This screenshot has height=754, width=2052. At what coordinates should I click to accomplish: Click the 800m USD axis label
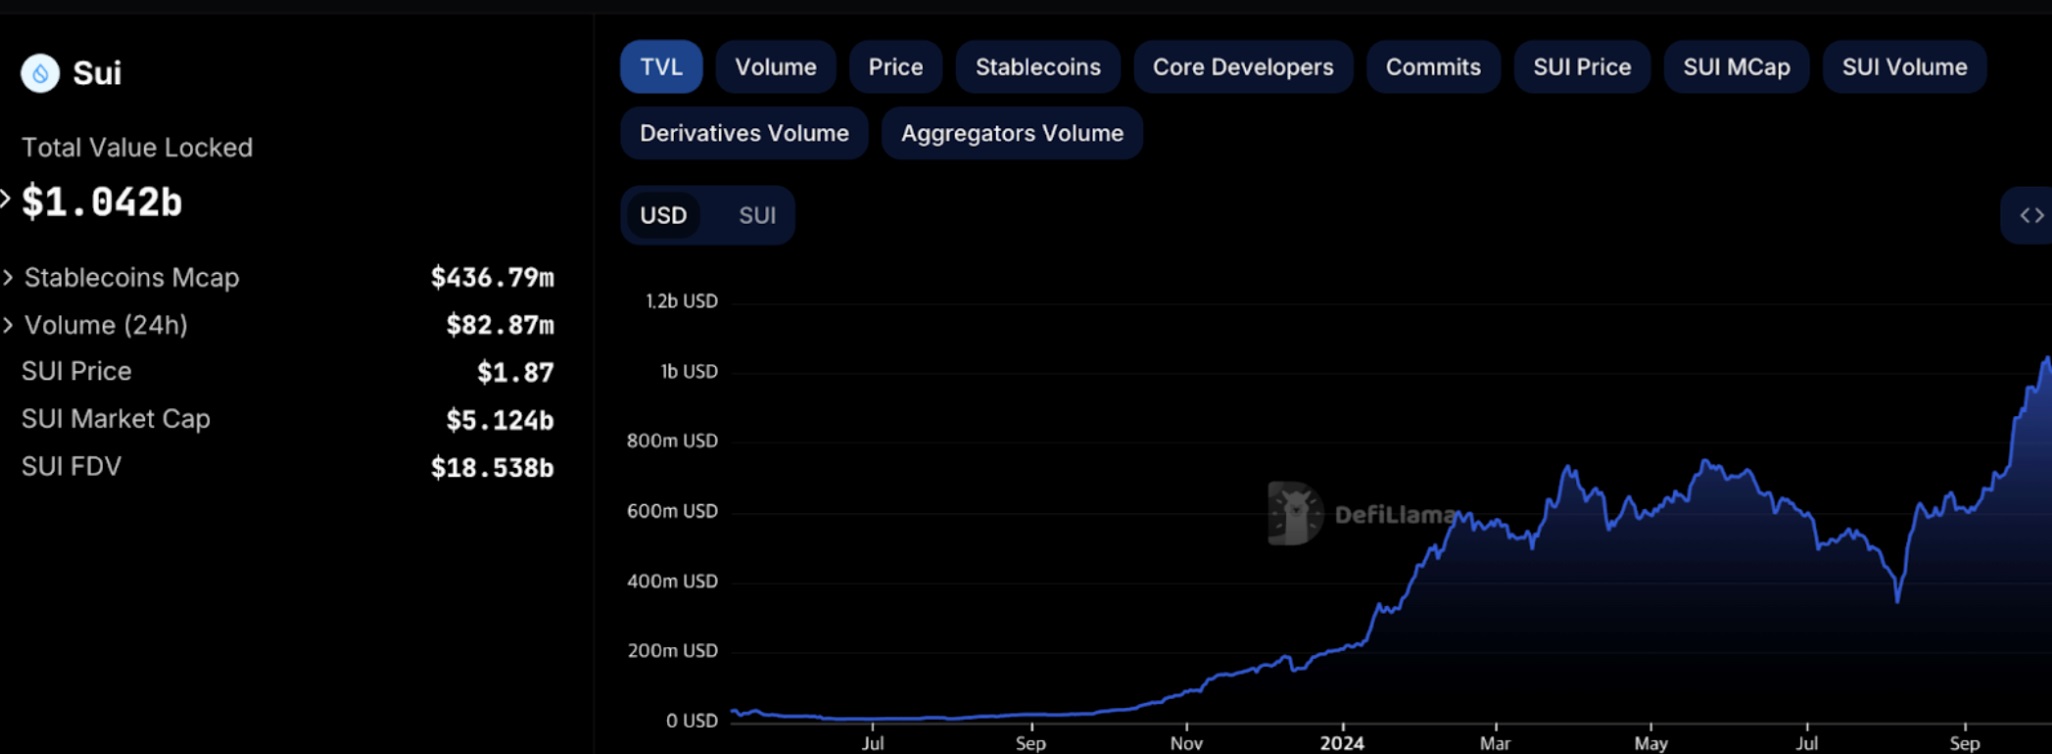672,441
